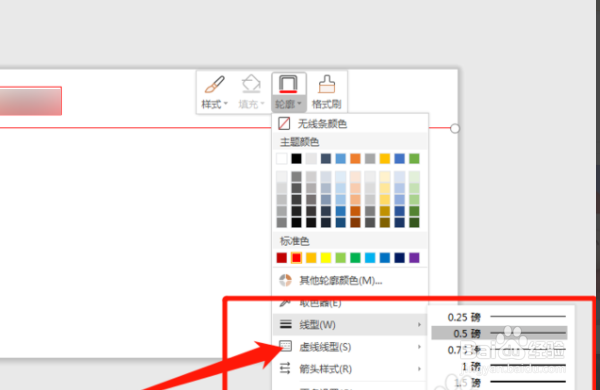Pick the light blue standard color swatch
Screen dimensions: 600x390
(370, 258)
